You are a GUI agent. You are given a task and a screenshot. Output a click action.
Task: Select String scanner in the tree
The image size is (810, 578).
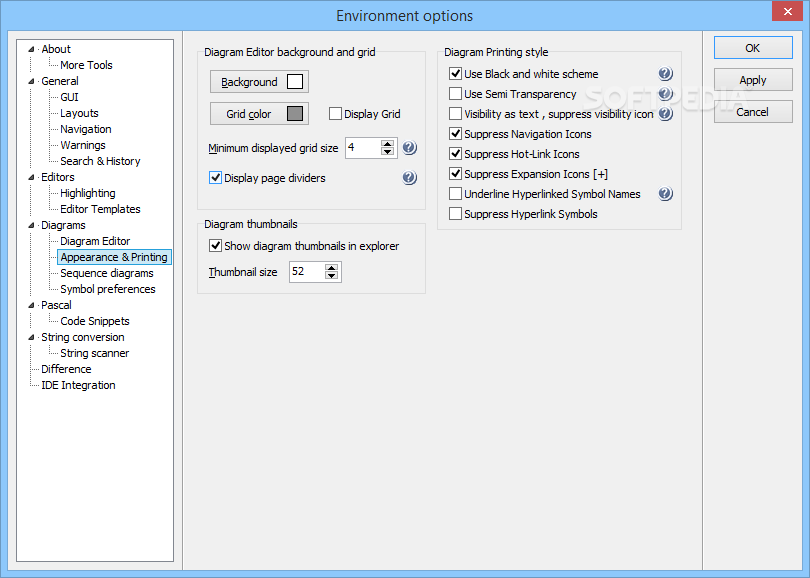click(x=95, y=353)
